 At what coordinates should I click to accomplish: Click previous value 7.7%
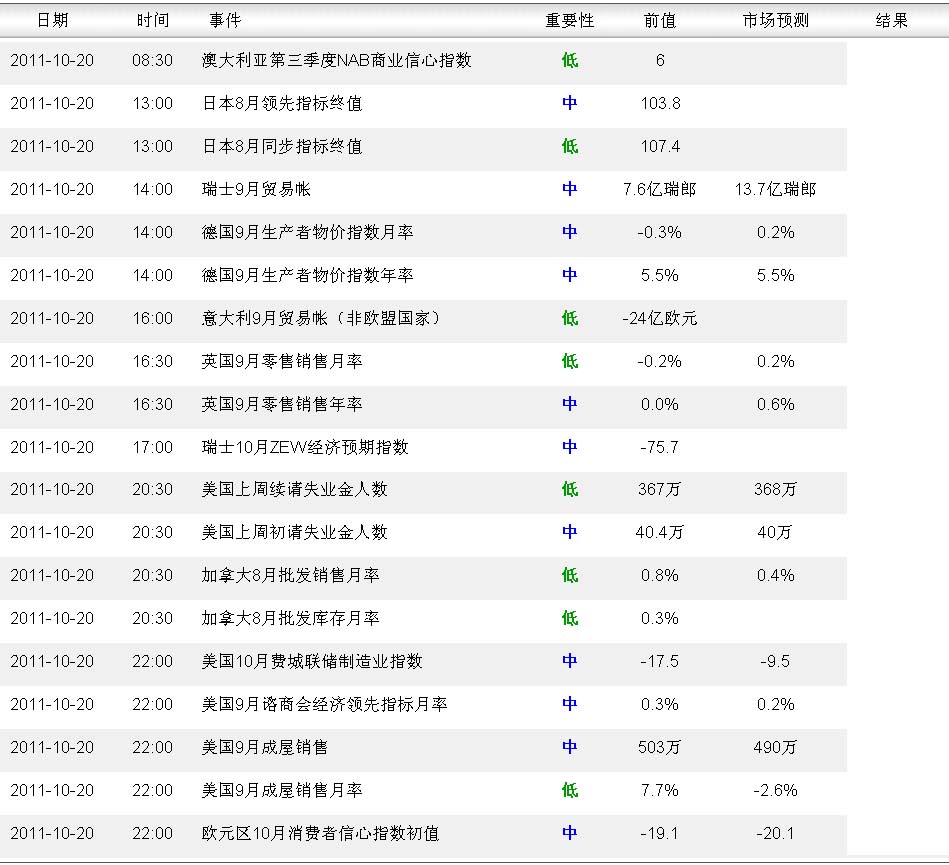660,790
